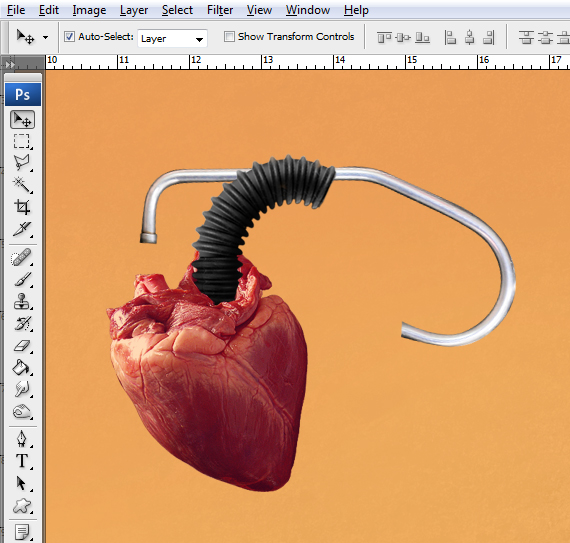Screen dimensions: 570x543
Task: Open the tool preset picker arrow
Action: coord(45,37)
